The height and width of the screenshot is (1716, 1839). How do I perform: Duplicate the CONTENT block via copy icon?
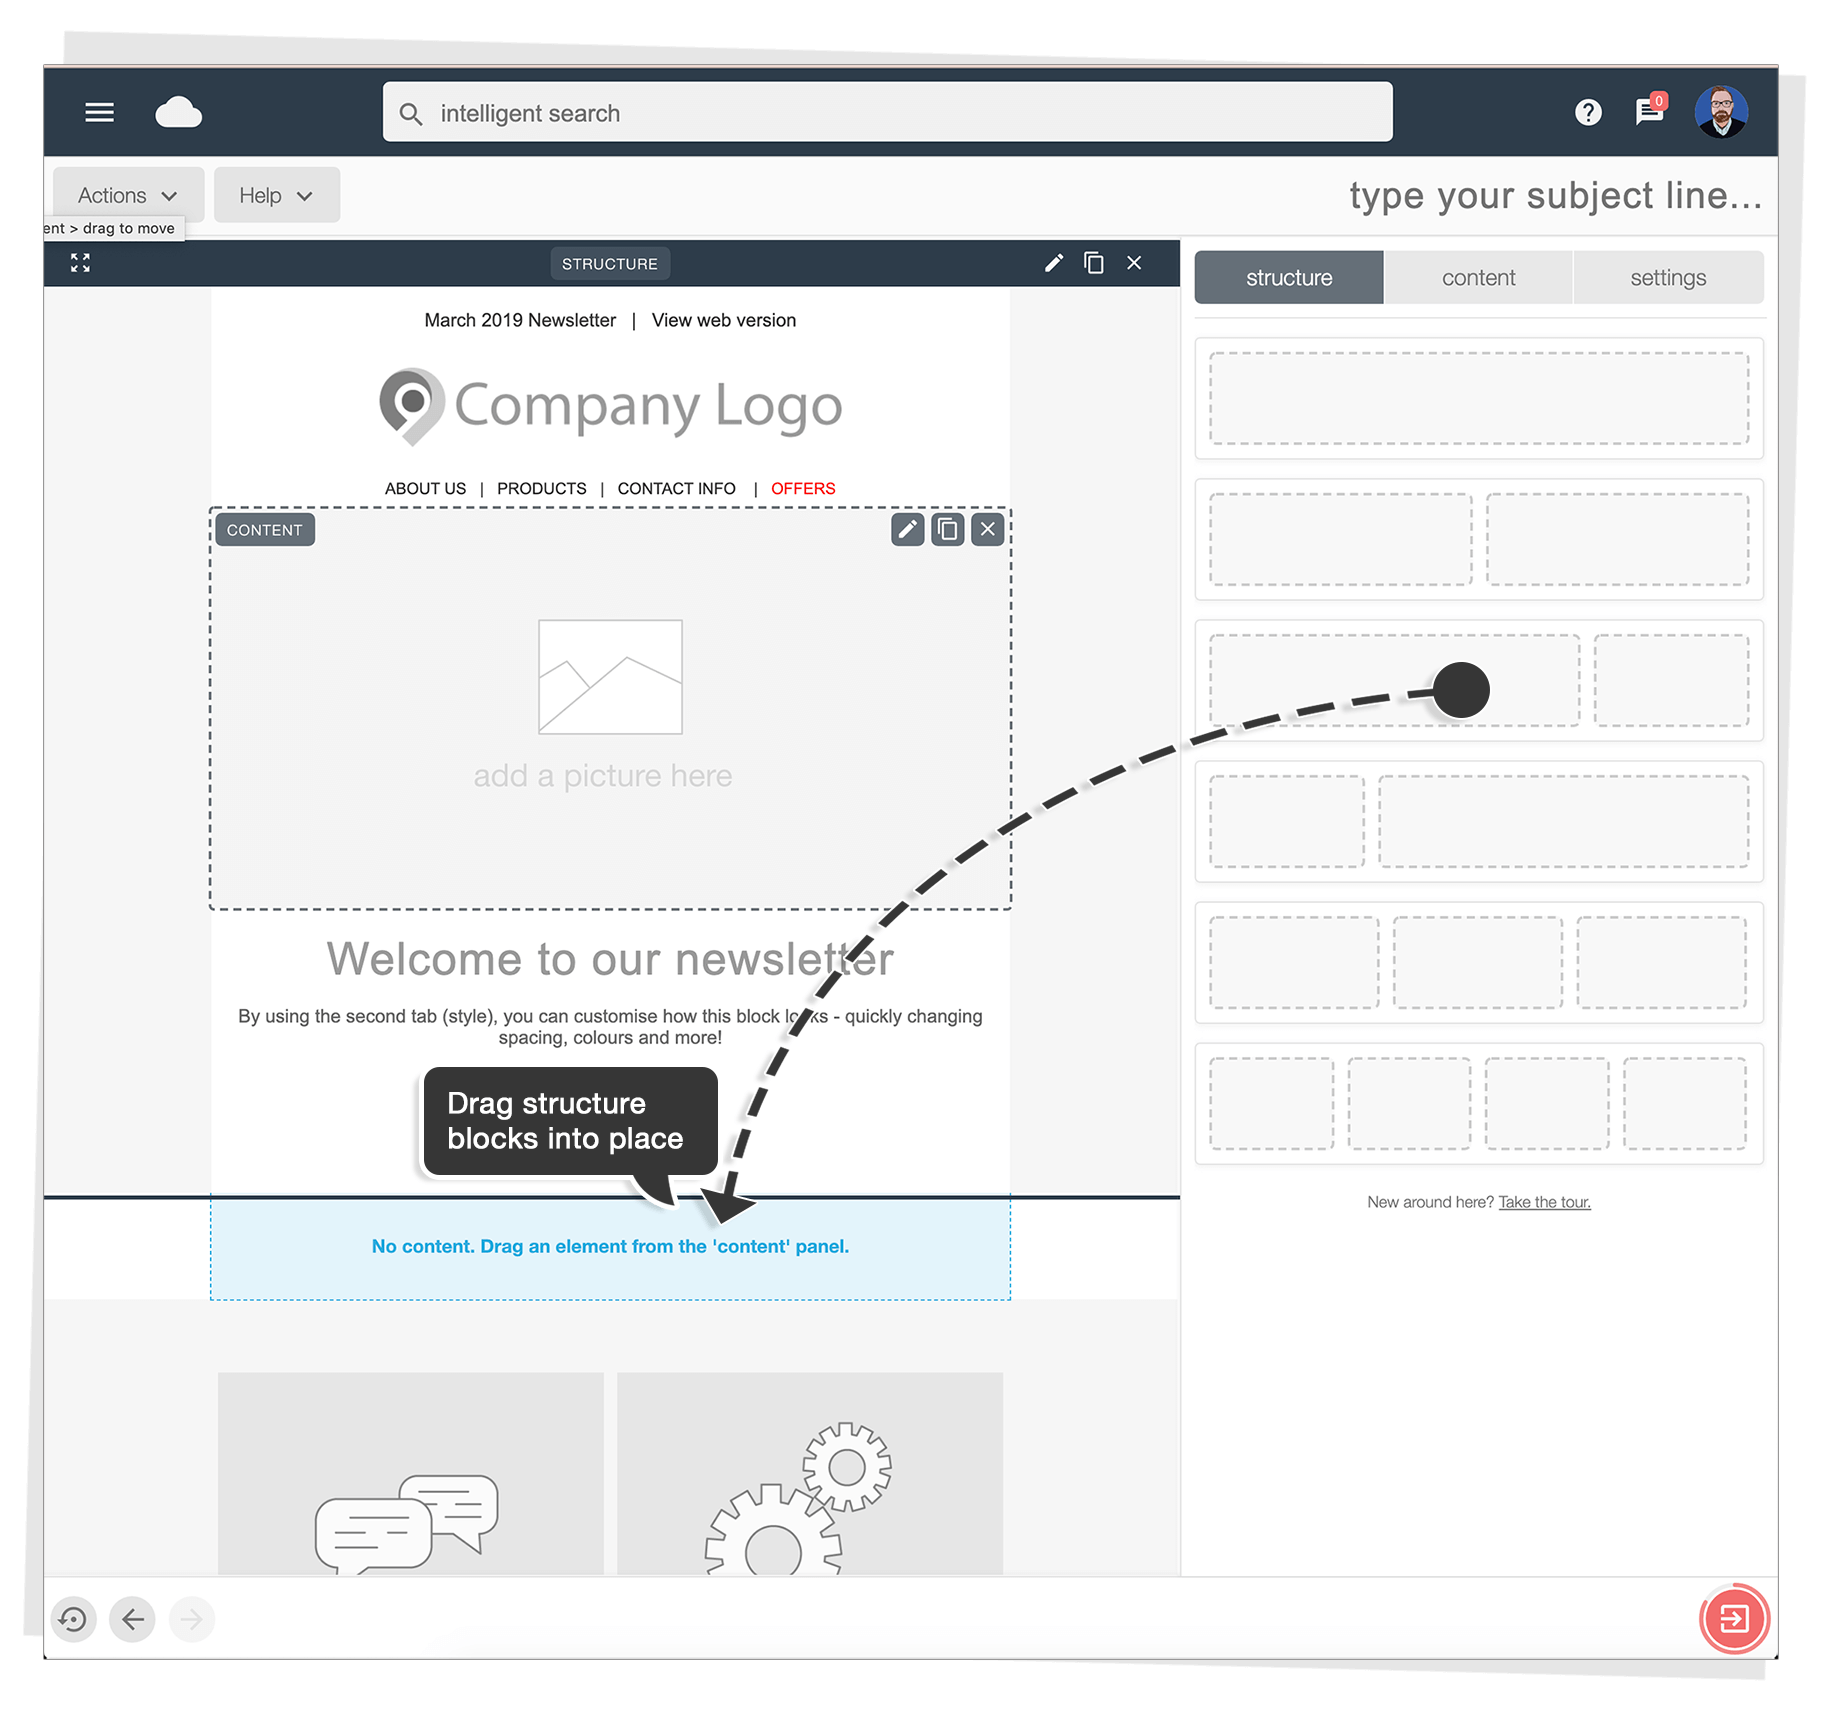pos(947,530)
